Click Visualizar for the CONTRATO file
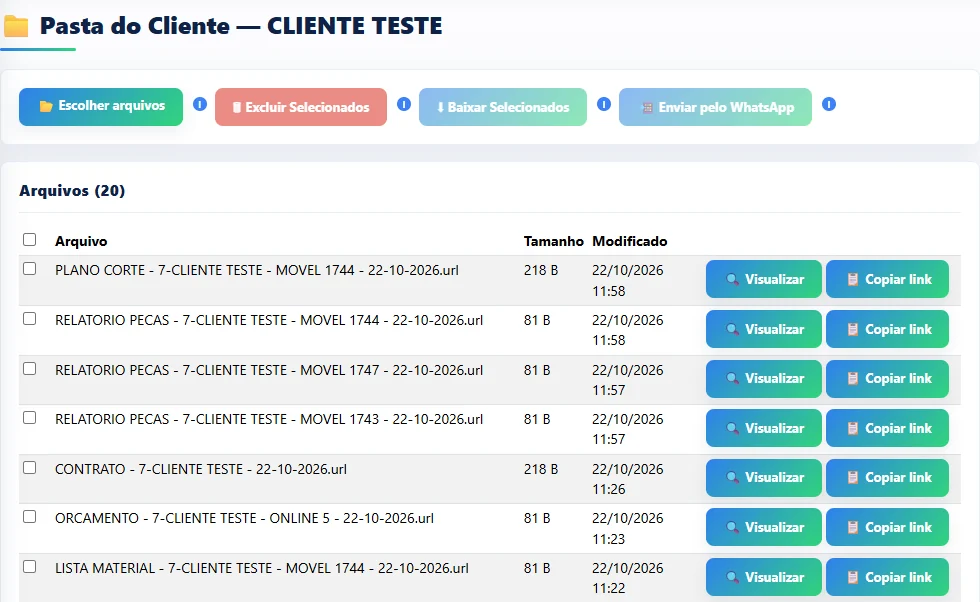This screenshot has width=980, height=602. pyautogui.click(x=764, y=478)
